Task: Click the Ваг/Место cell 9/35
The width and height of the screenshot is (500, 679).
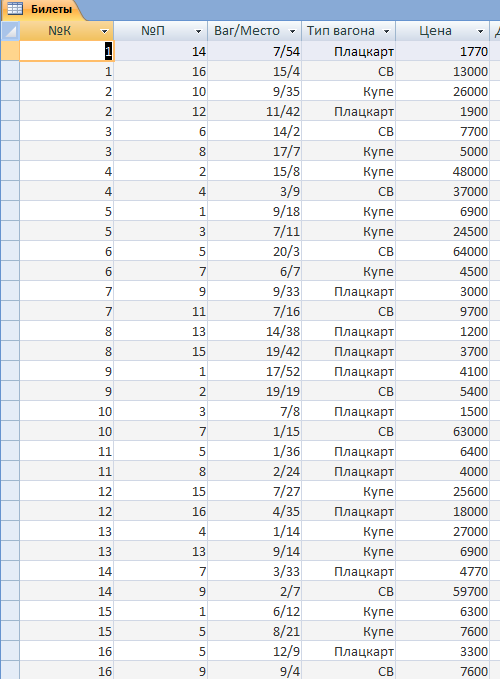Action: (255, 91)
